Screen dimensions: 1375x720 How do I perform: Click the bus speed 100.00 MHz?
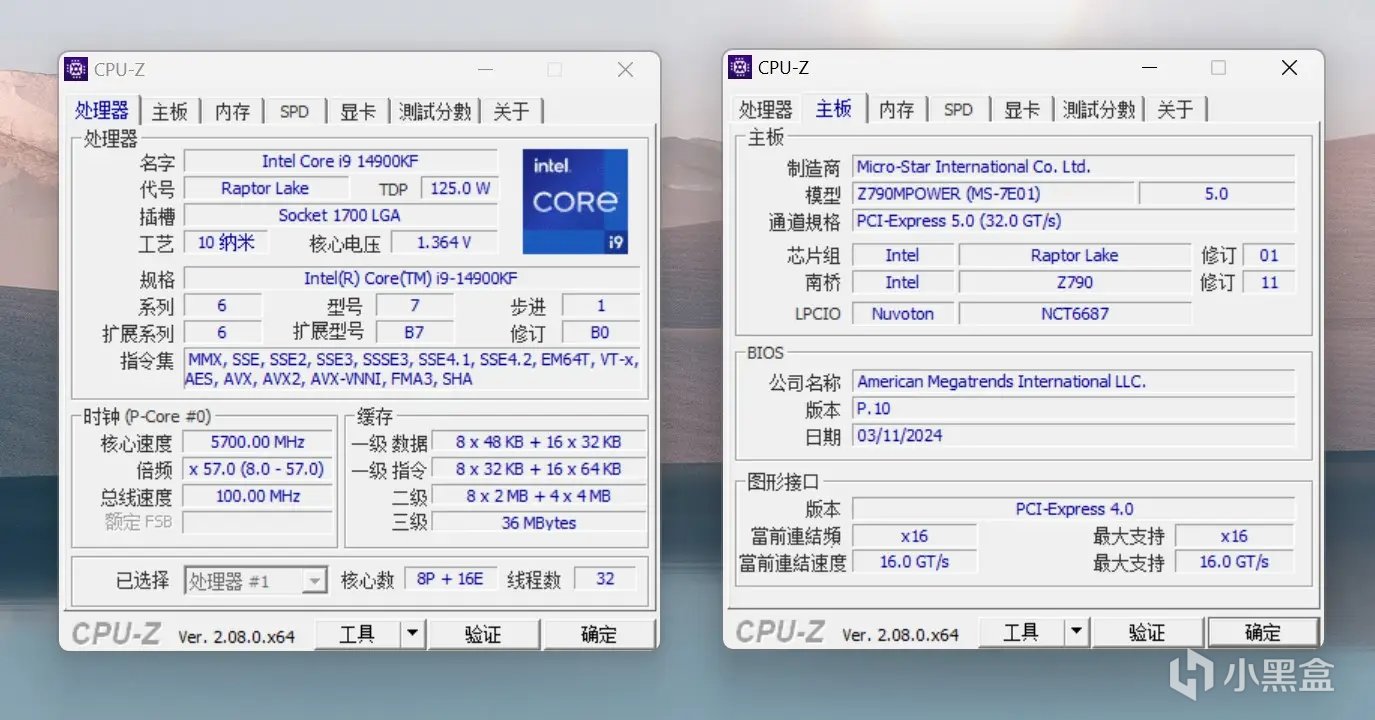pyautogui.click(x=258, y=496)
